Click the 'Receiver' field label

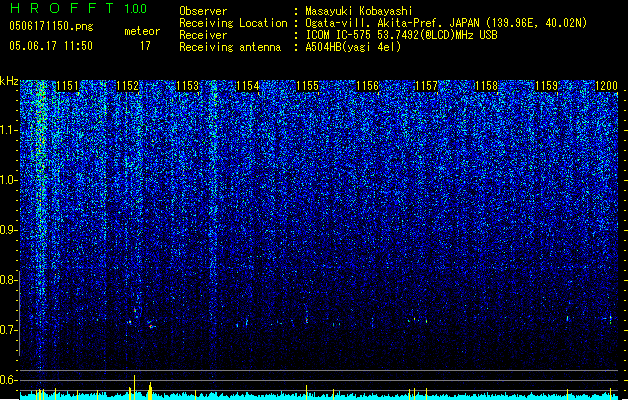(203, 35)
